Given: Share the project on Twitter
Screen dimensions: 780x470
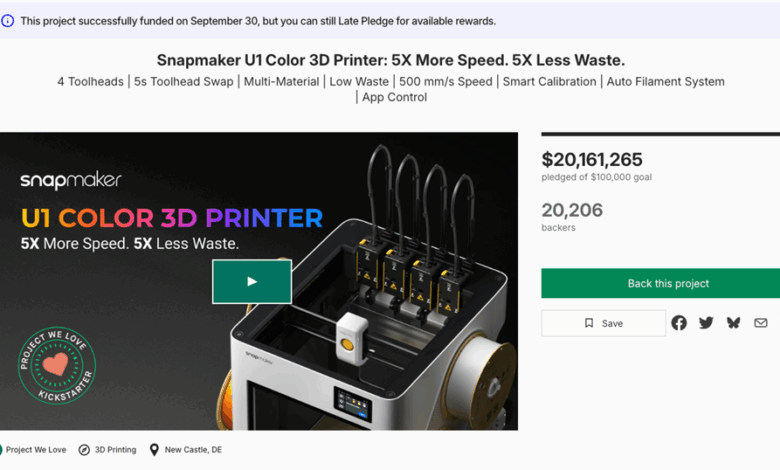Looking at the screenshot, I should point(706,323).
